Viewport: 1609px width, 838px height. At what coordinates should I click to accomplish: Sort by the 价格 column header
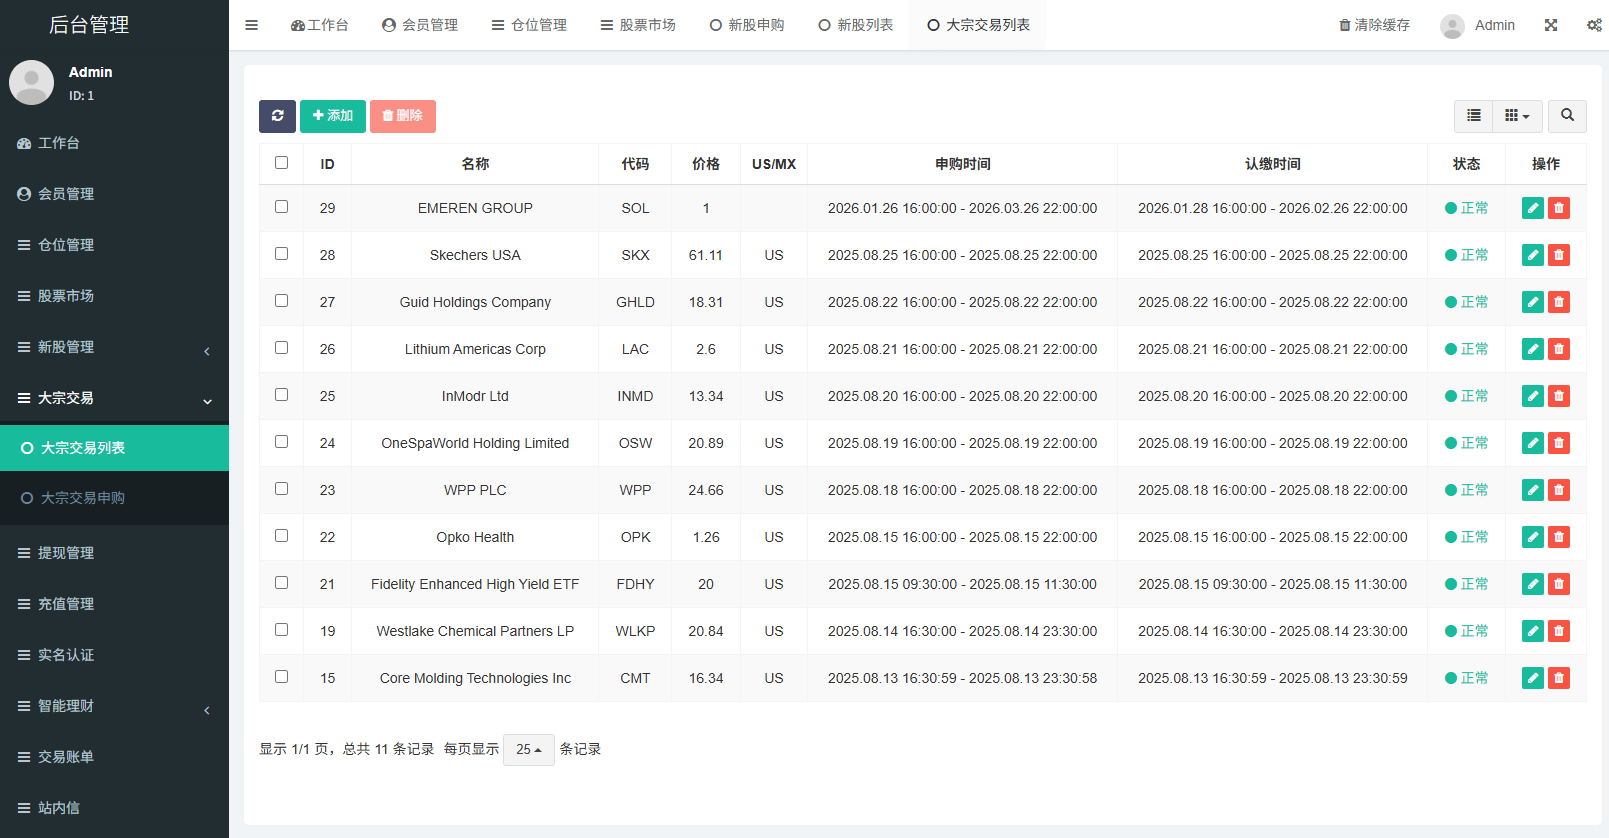coord(705,164)
